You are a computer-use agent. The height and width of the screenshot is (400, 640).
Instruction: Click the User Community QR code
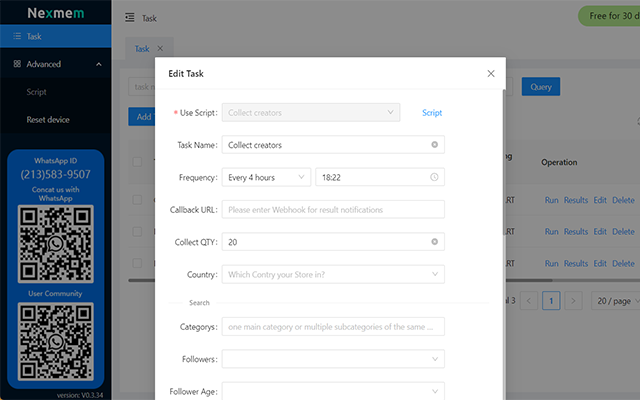coord(55,339)
